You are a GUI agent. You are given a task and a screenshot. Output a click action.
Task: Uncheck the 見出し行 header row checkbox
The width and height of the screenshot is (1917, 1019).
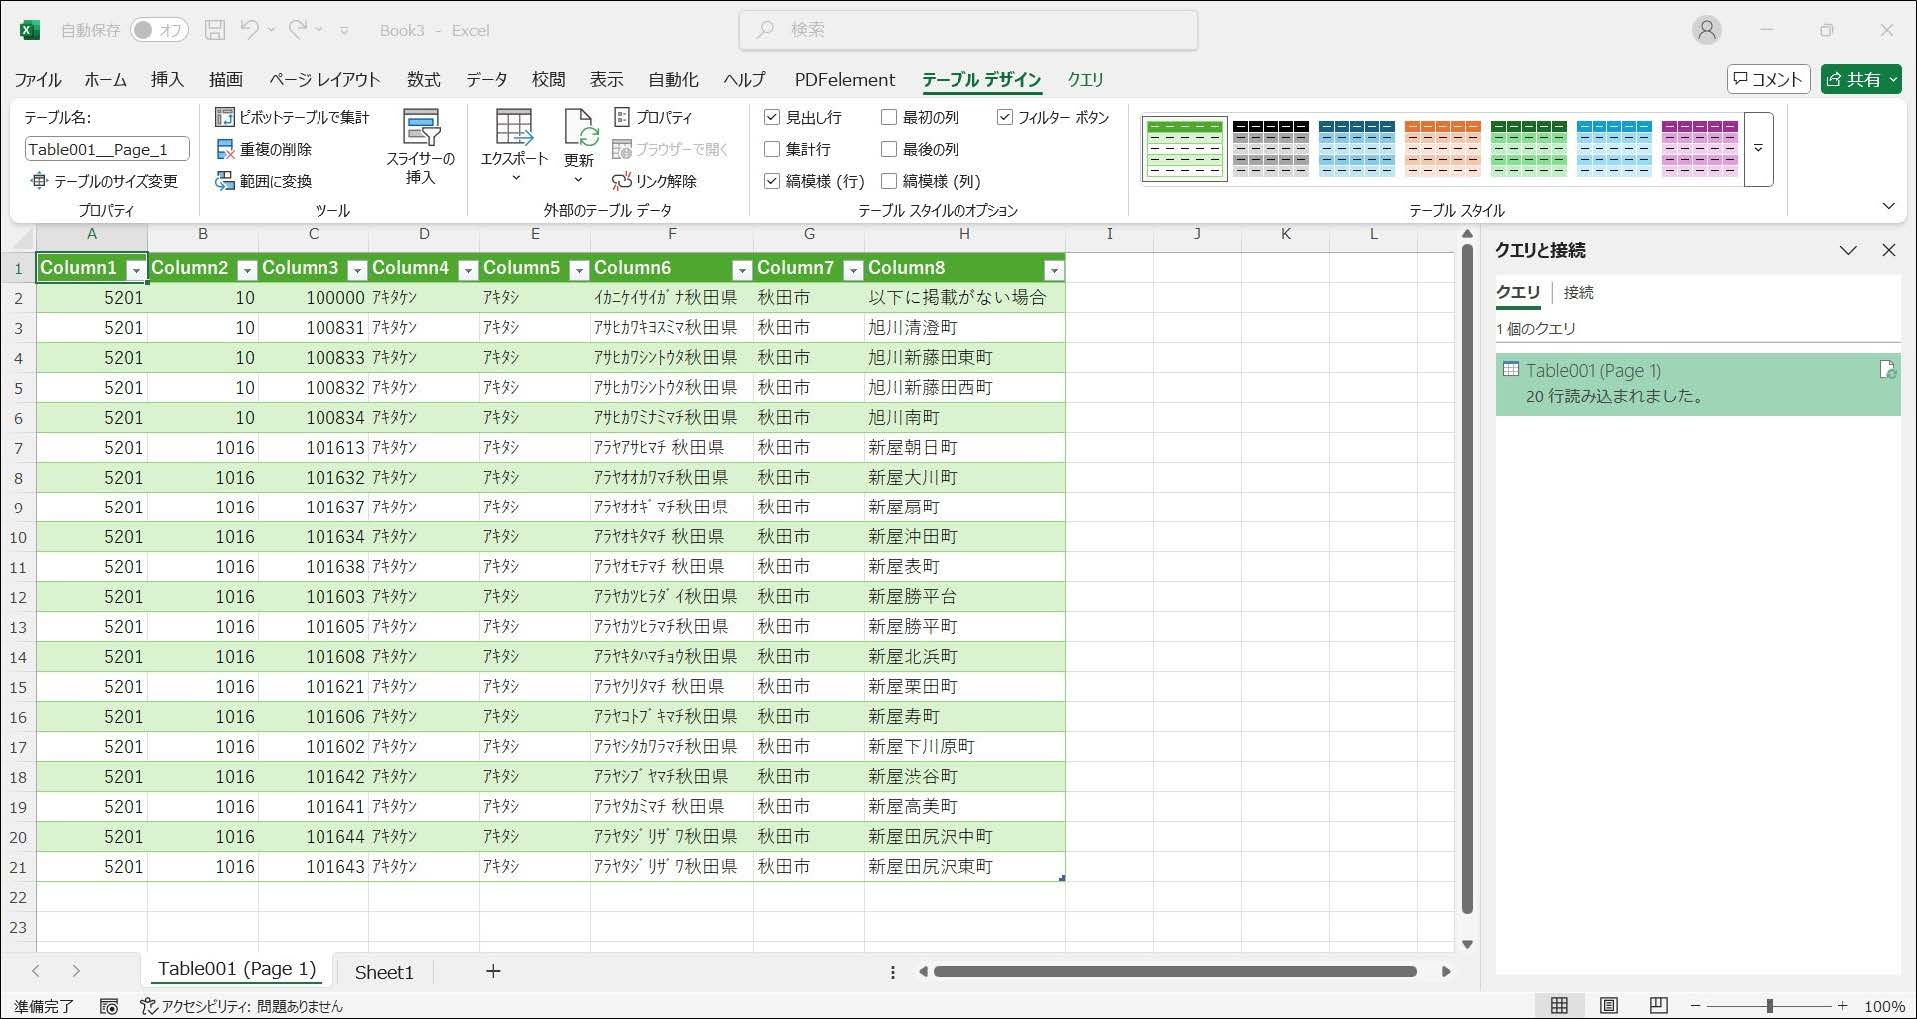click(x=772, y=118)
